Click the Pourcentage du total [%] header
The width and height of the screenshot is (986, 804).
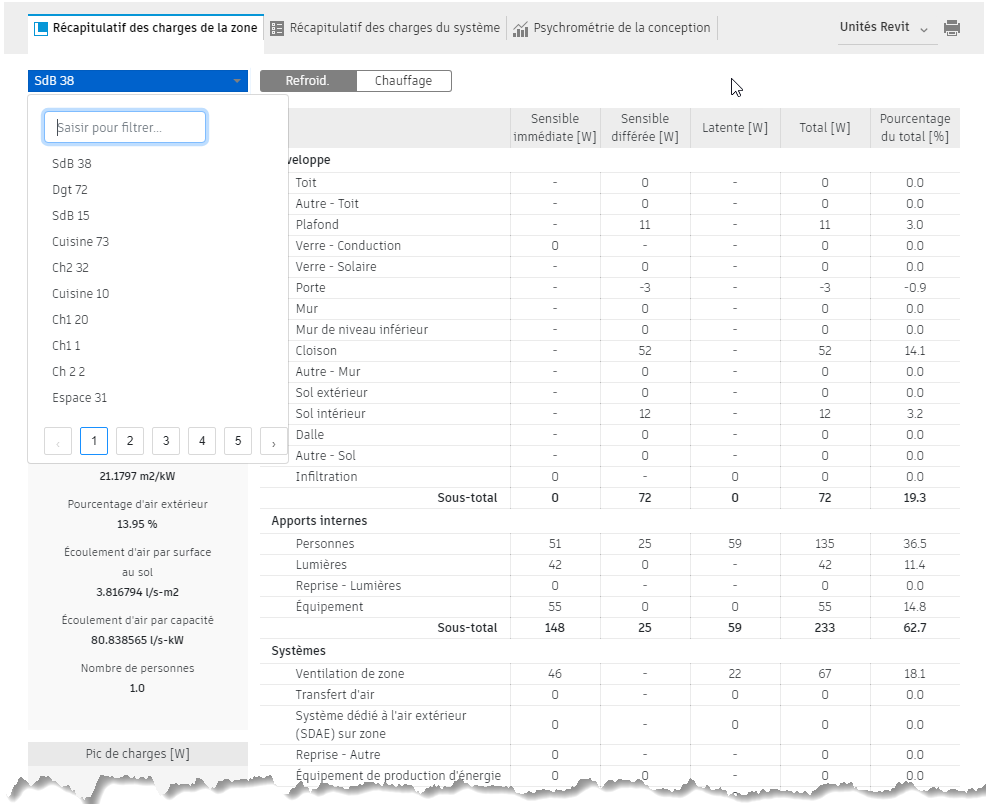(x=915, y=128)
